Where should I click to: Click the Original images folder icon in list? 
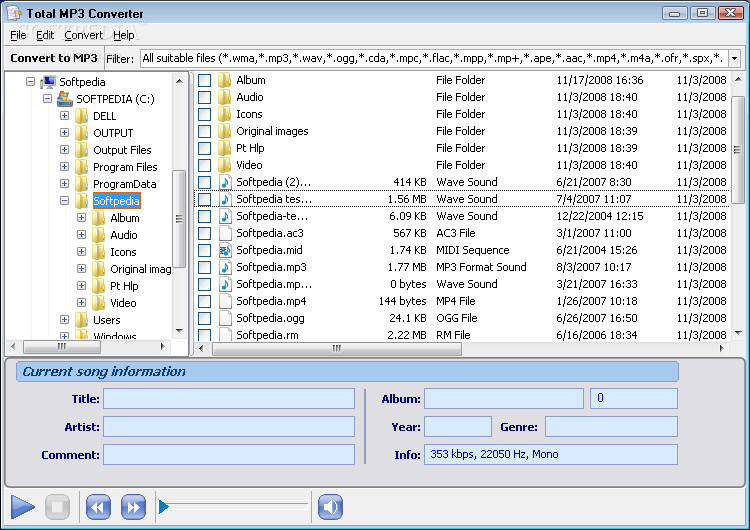point(225,131)
